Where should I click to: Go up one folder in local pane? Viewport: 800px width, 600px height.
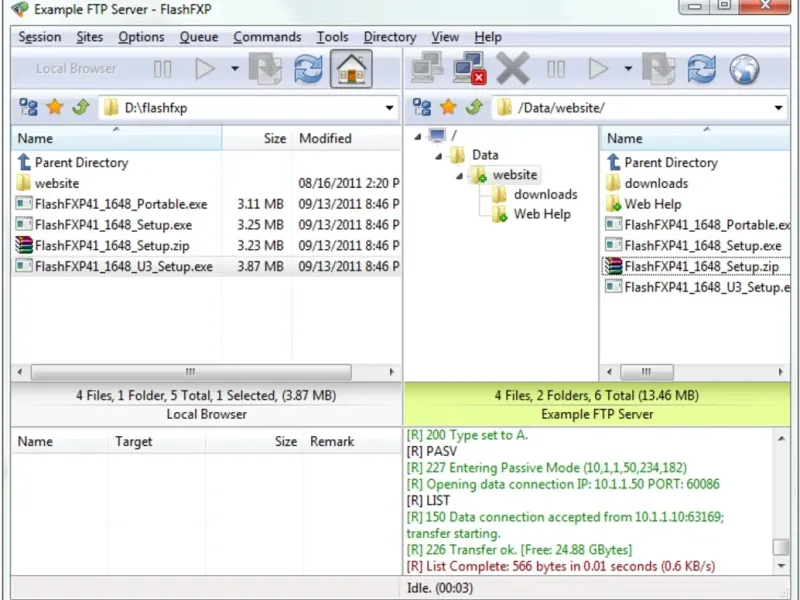(x=81, y=107)
